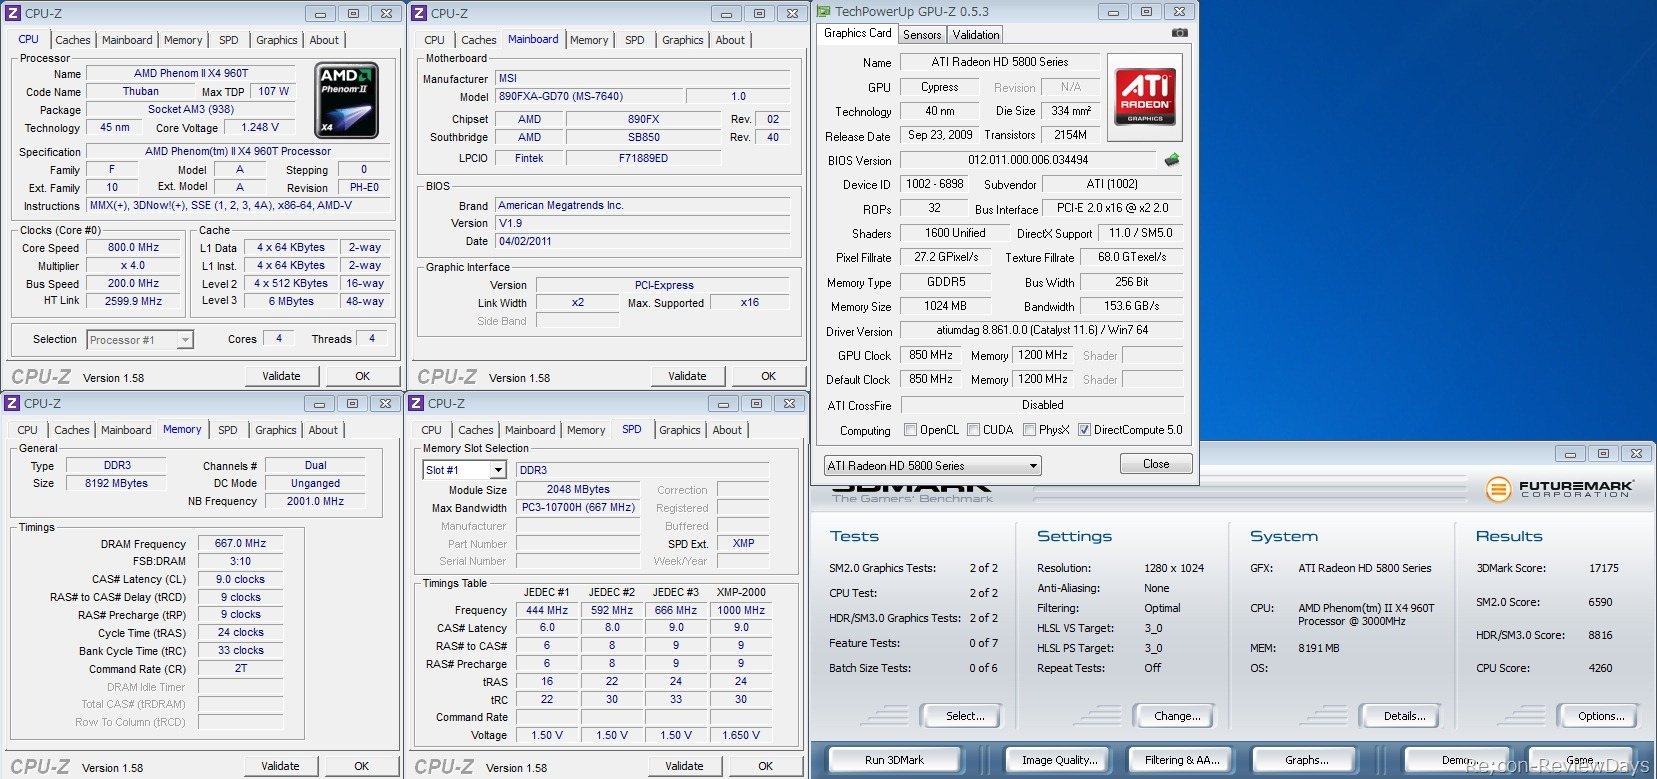Click the BIOS Version field in GPU-Z
The height and width of the screenshot is (779, 1657).
pos(1027,160)
